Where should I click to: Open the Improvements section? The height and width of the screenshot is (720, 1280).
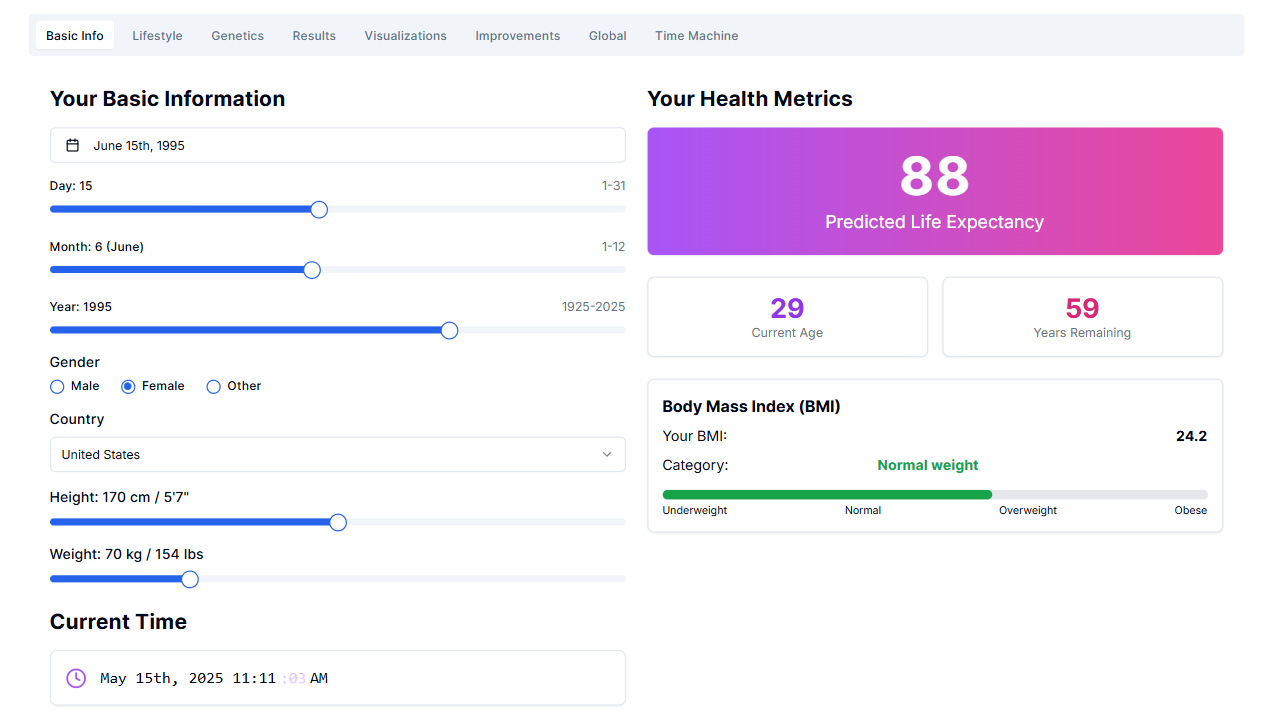click(517, 35)
